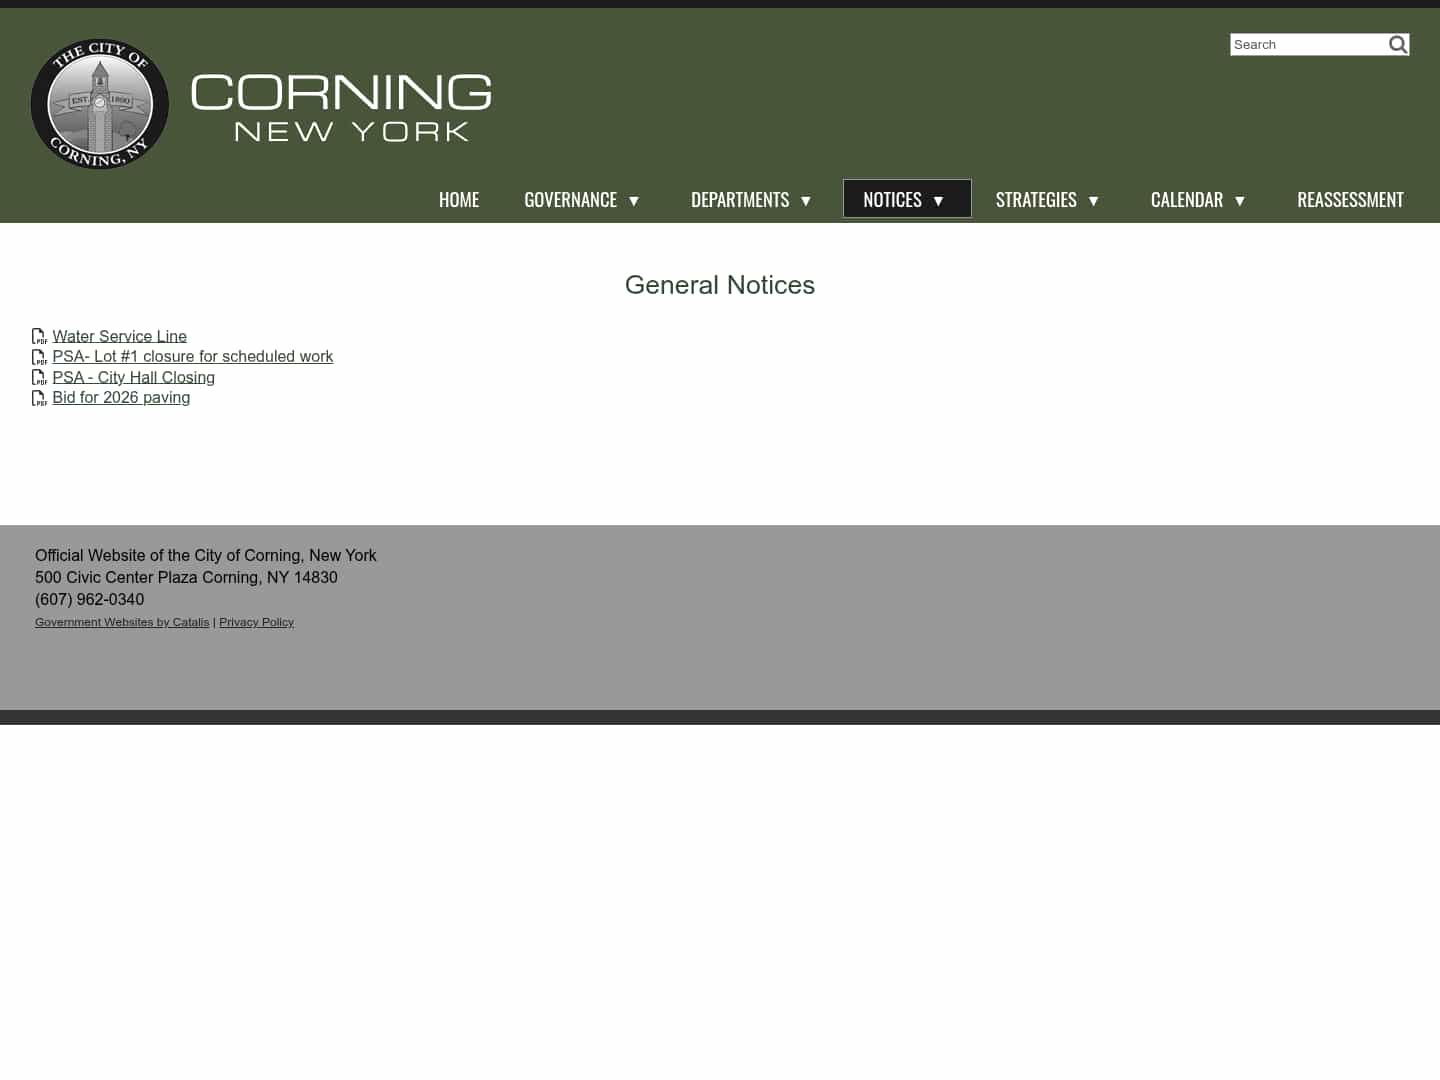The width and height of the screenshot is (1440, 1080).
Task: Open the Departments menu
Action: 740,199
